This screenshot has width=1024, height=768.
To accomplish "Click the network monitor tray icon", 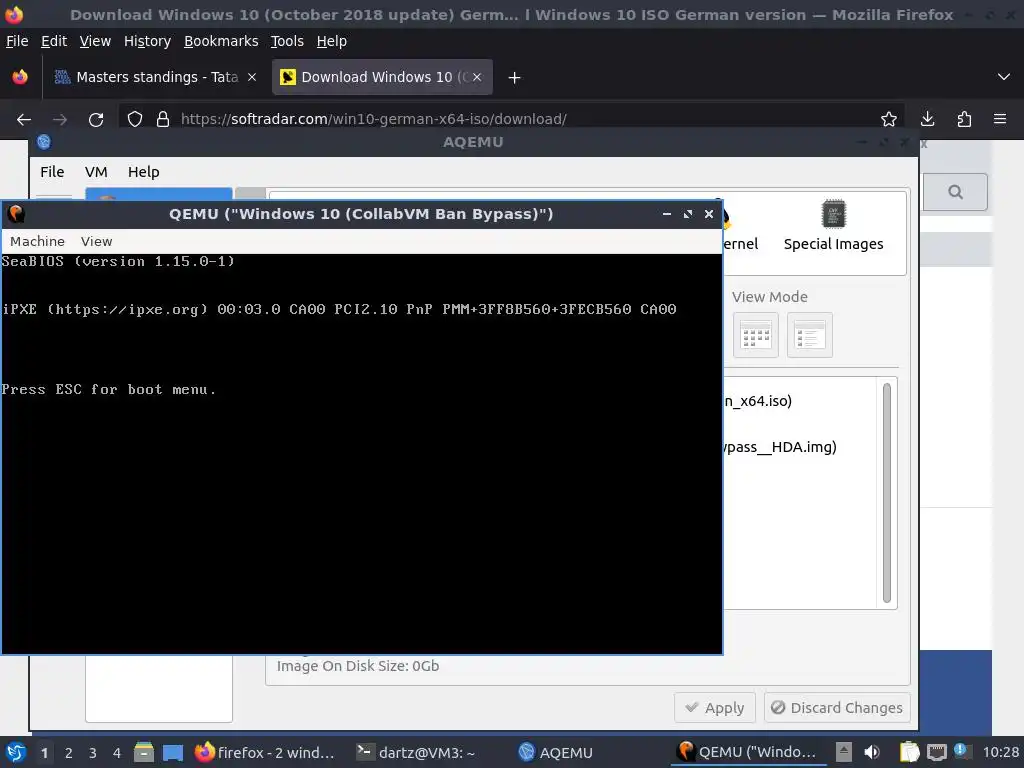I will click(936, 752).
